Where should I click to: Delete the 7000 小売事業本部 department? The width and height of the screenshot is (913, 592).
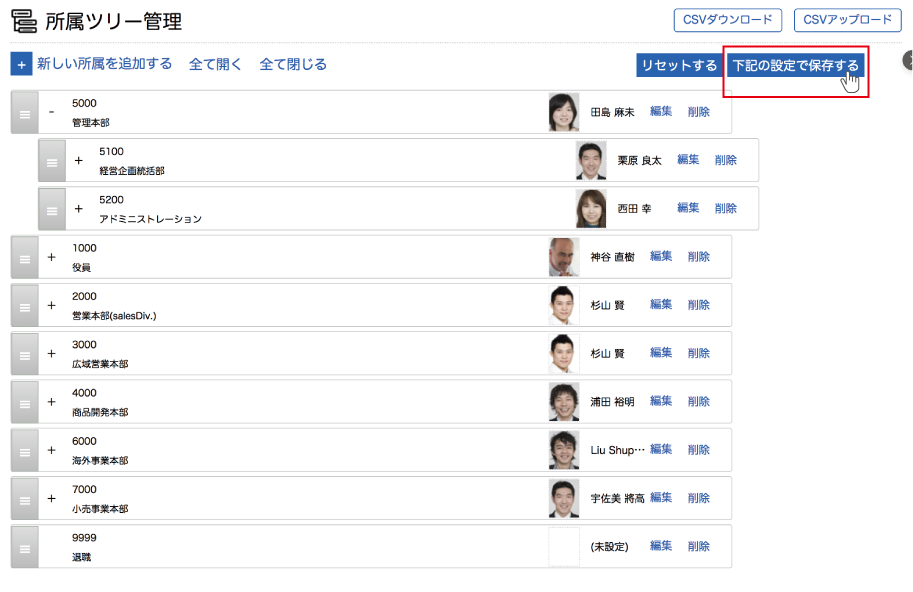(699, 498)
